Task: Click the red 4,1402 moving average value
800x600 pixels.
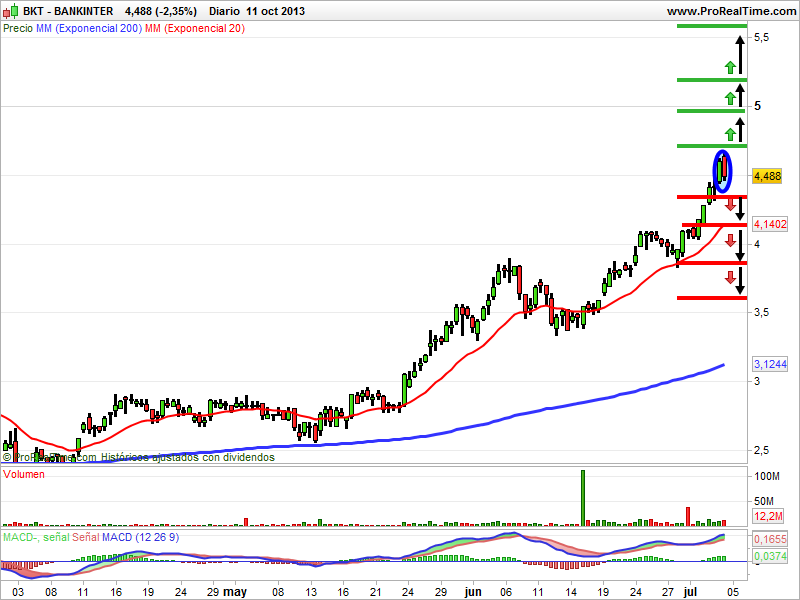Action: [770, 224]
